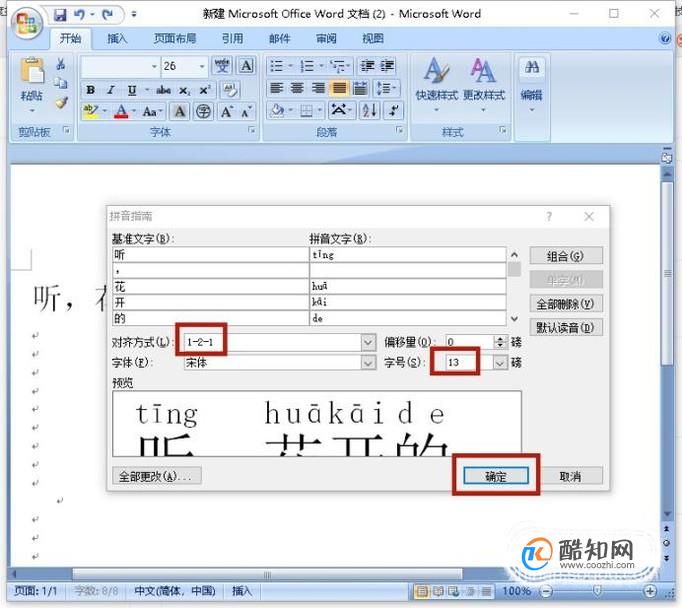Switch to 邮件 (Mailings) tab
The height and width of the screenshot is (608, 682).
(x=279, y=39)
